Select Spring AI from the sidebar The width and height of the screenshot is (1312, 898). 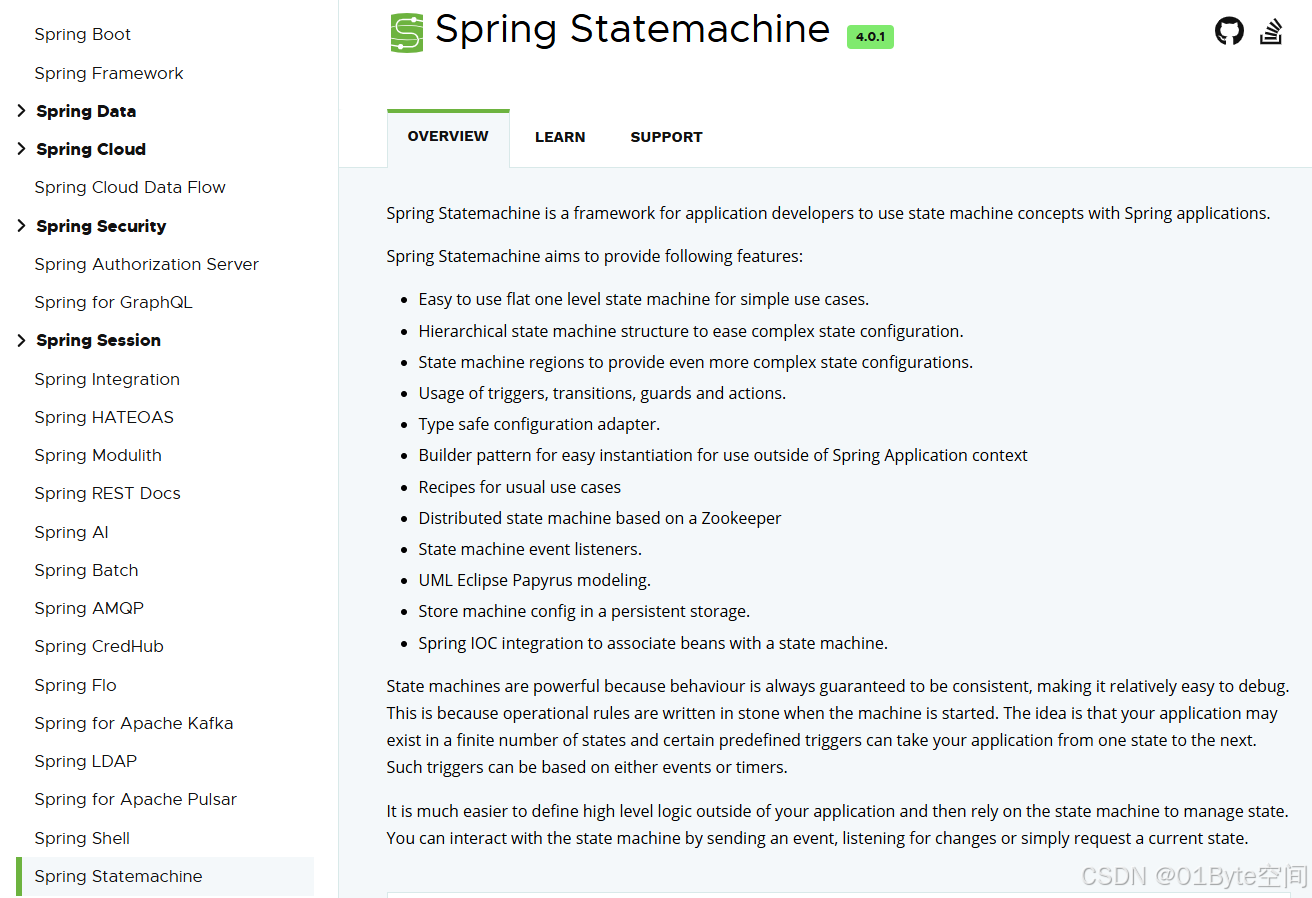point(71,532)
